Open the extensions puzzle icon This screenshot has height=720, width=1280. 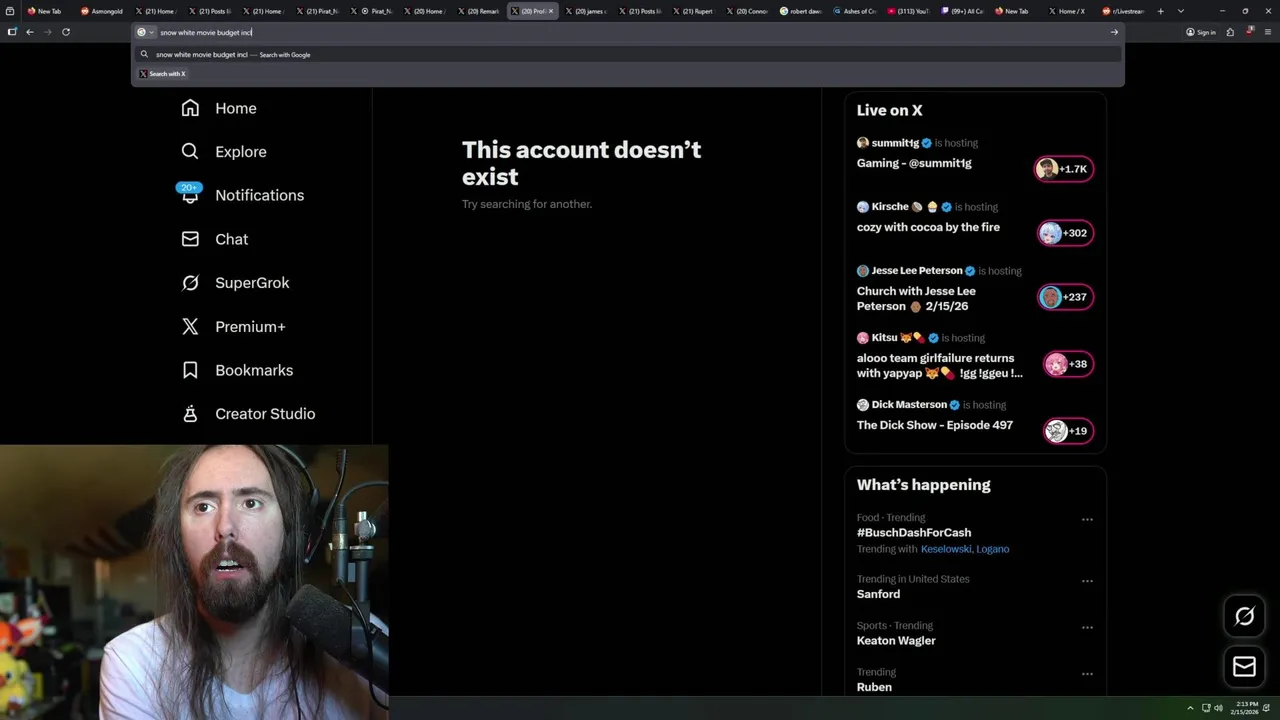pyautogui.click(x=1230, y=32)
